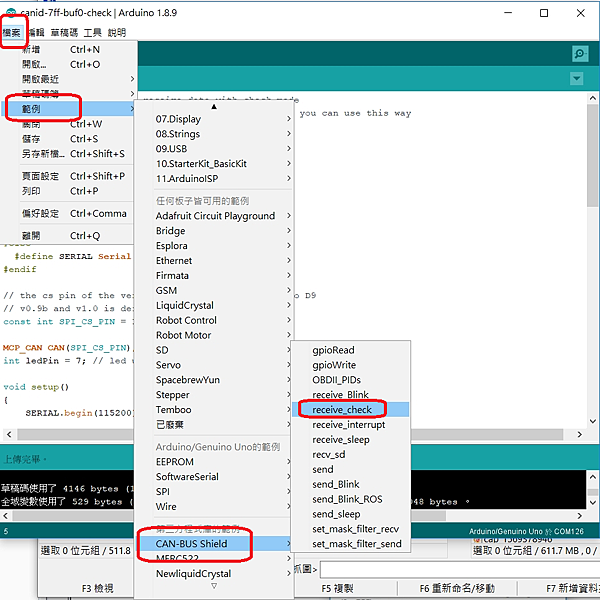Screen dimensions: 600x600
Task: Open the Serial Monitor magnifier icon
Action: pyautogui.click(x=580, y=54)
